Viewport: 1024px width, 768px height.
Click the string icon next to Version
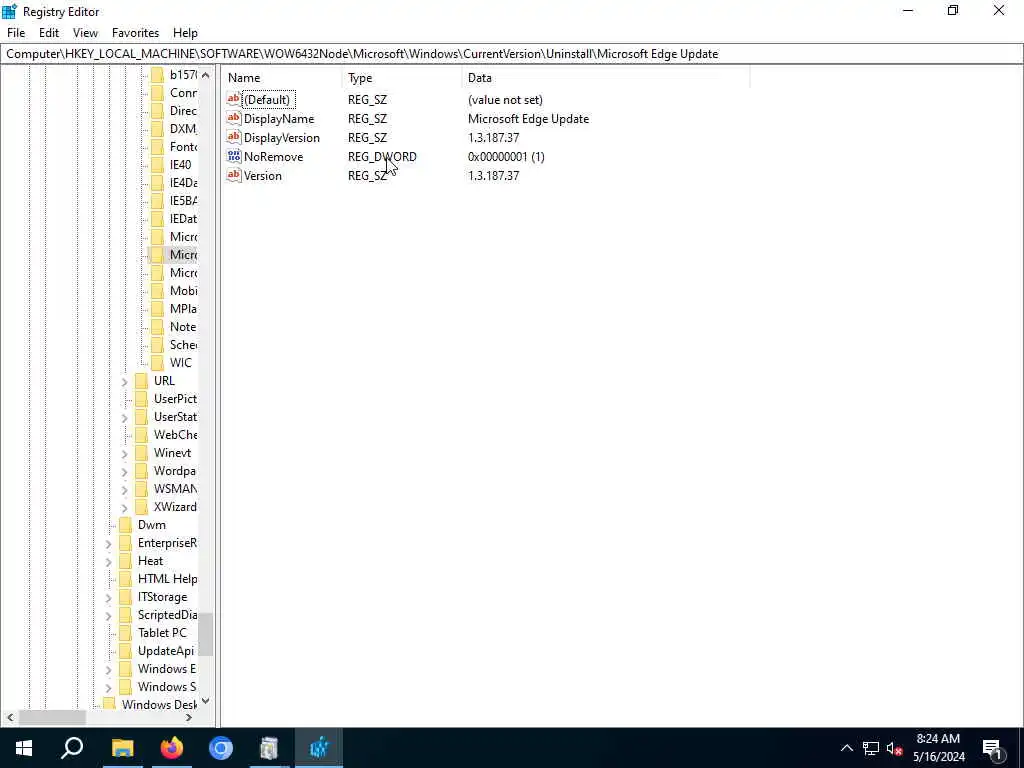point(234,175)
